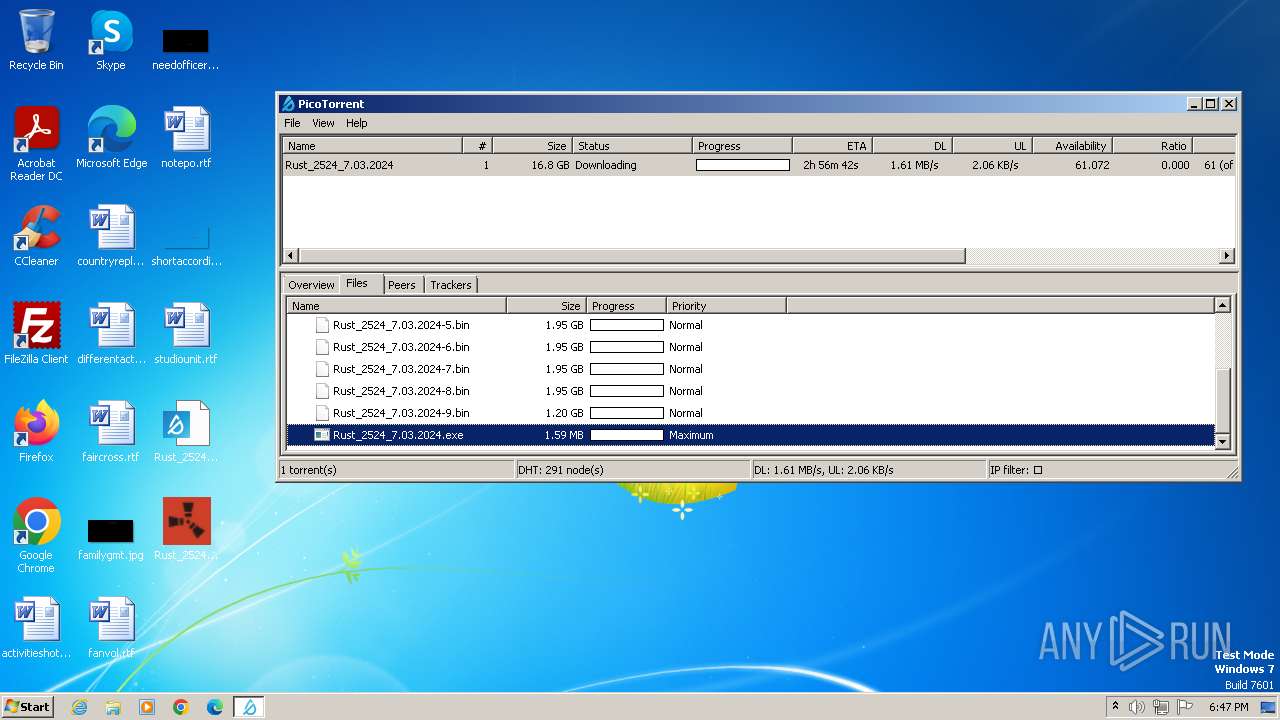Open countryrepl rtf file icon
Image resolution: width=1280 pixels, height=720 pixels.
pyautogui.click(x=111, y=236)
